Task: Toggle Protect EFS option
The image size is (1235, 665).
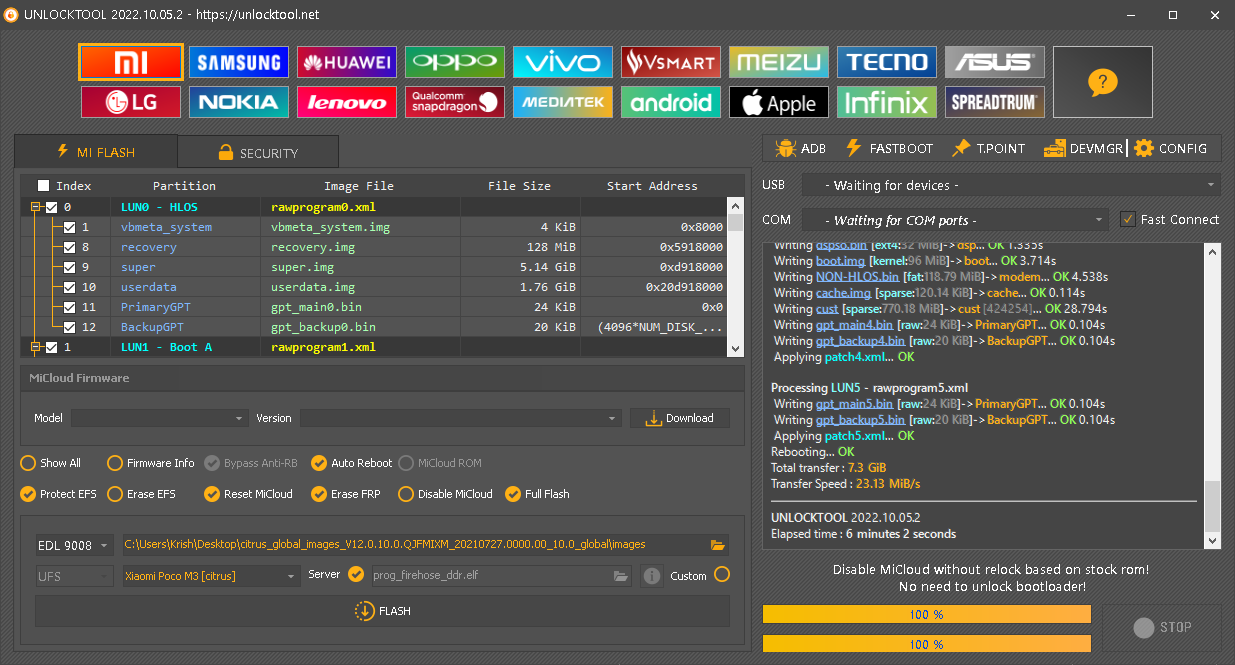Action: (28, 494)
